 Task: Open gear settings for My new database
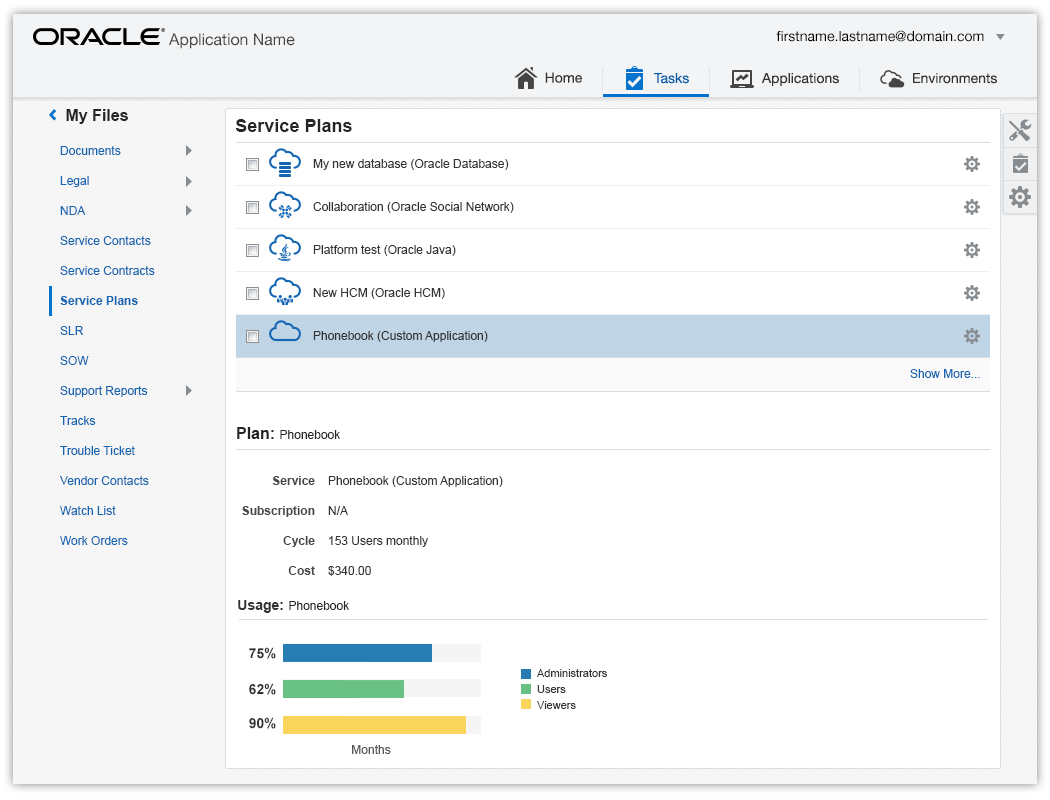pos(972,164)
